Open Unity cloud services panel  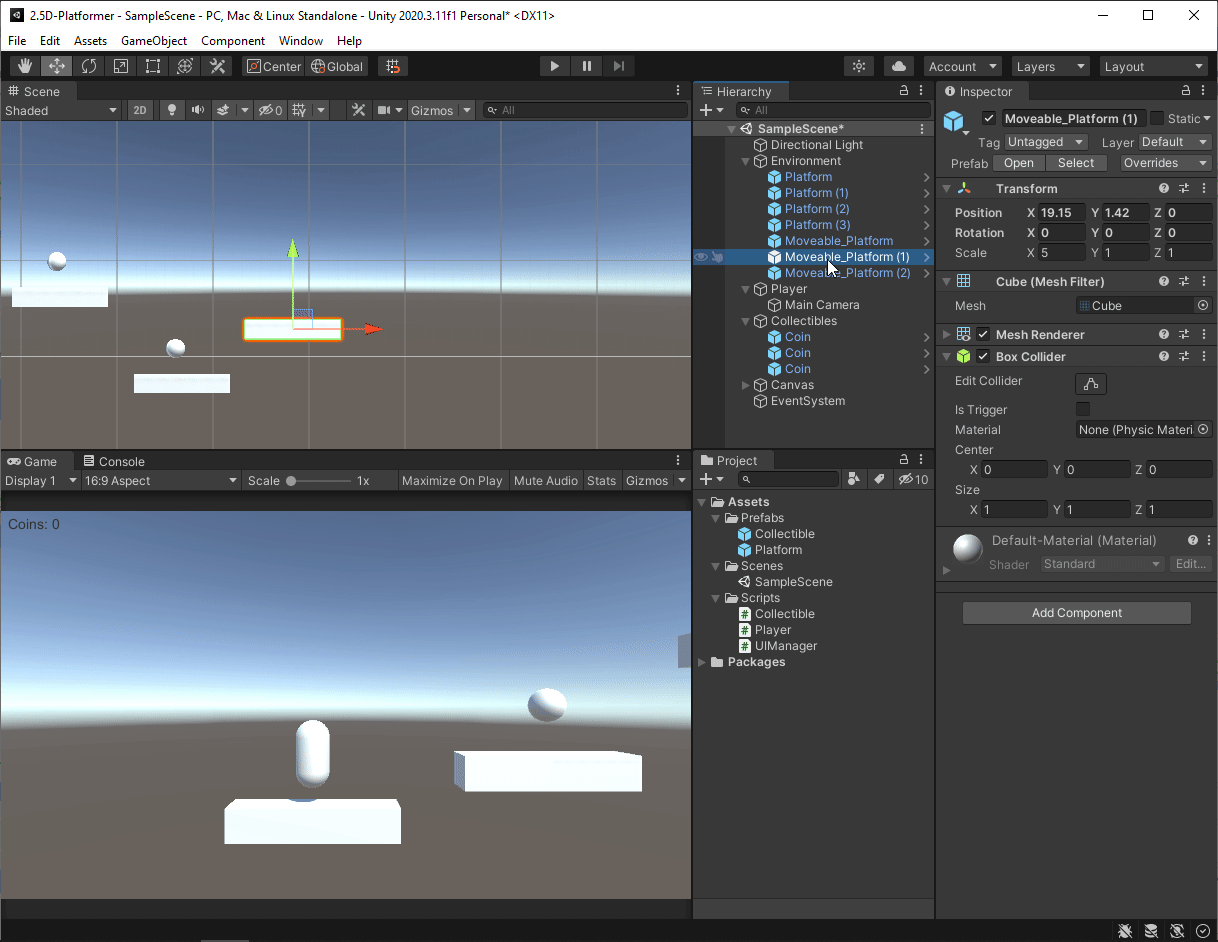click(897, 66)
